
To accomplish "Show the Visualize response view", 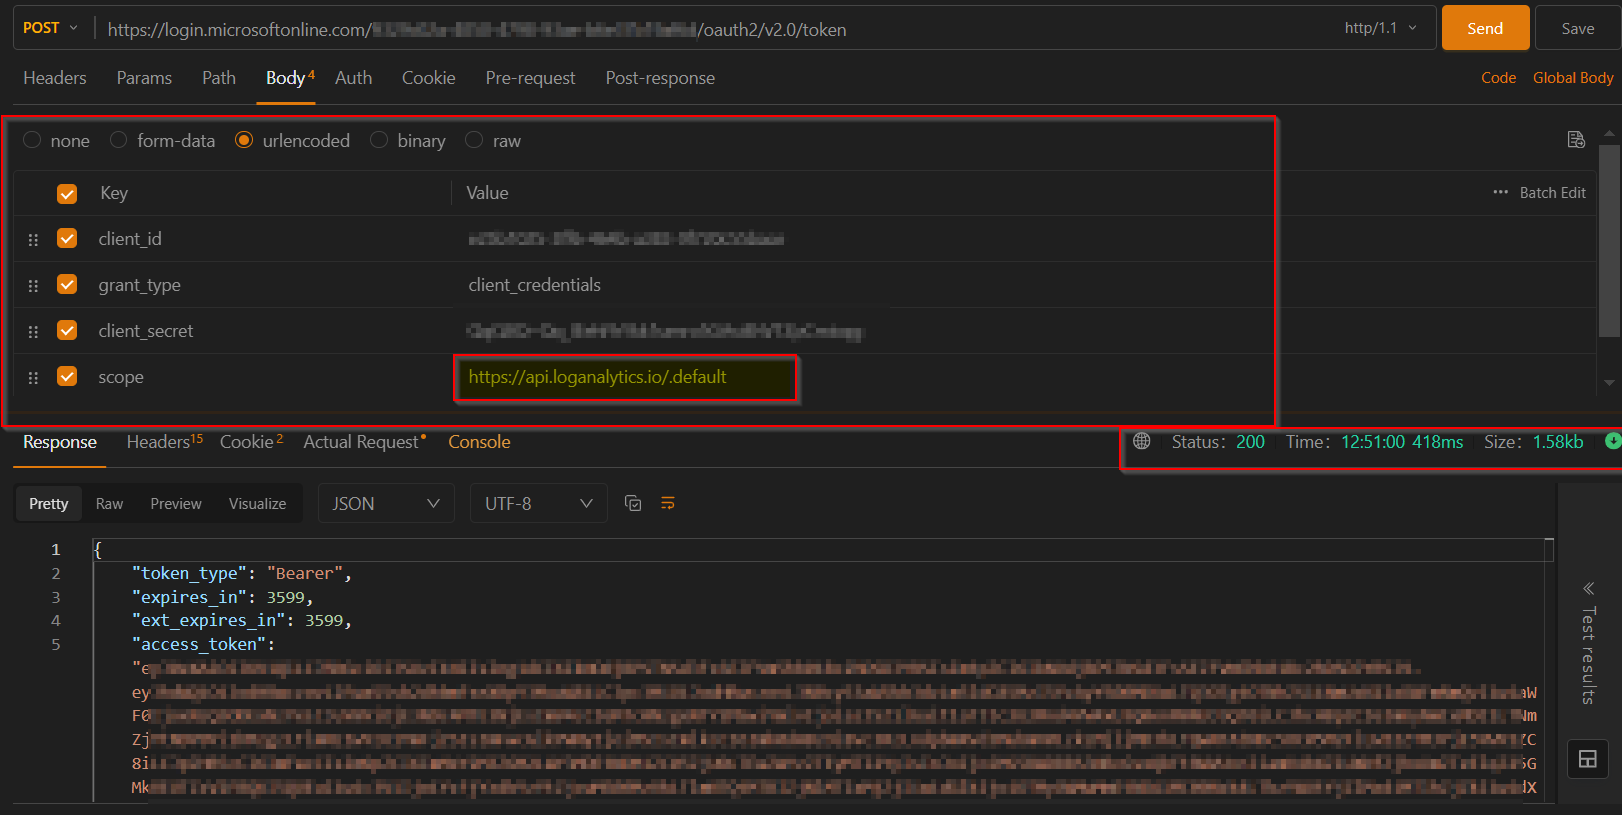I will [x=257, y=504].
